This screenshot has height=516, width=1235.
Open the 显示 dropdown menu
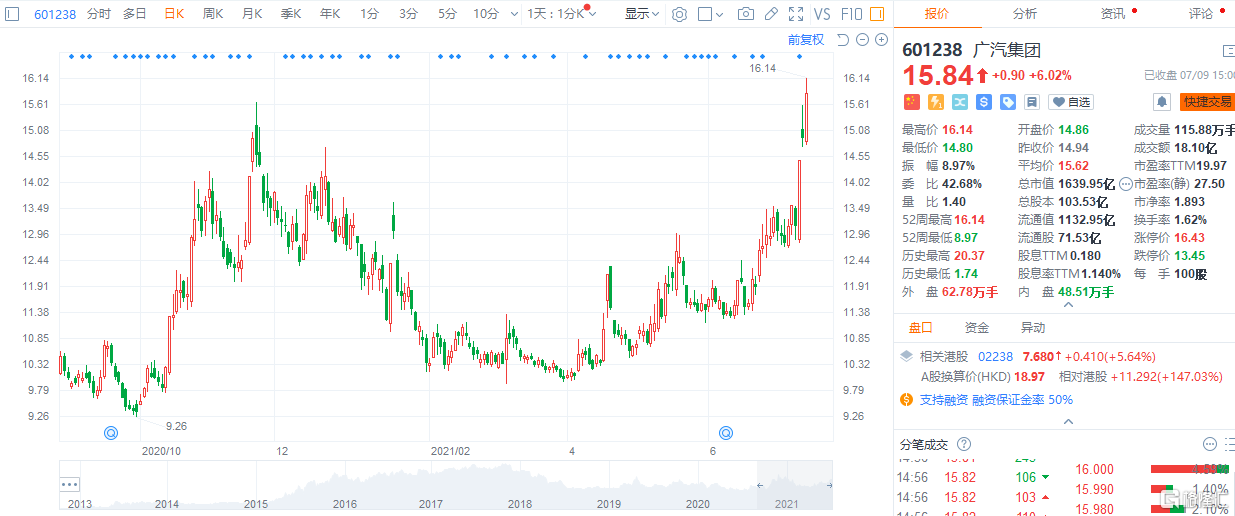(641, 14)
